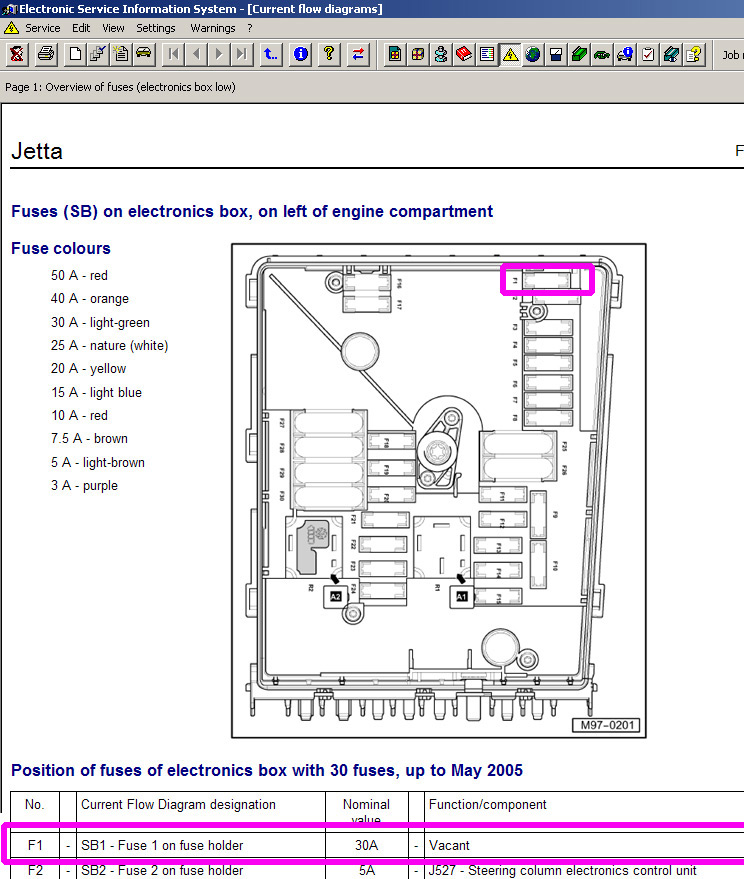Open the Settings menu
The image size is (744, 879).
[156, 28]
